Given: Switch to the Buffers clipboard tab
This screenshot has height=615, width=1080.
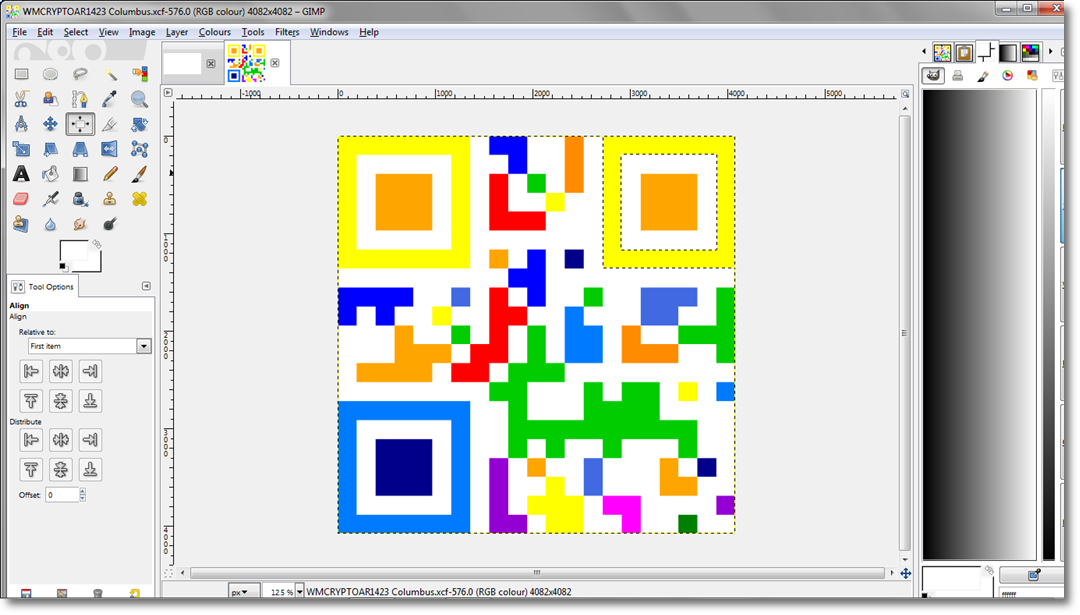Looking at the screenshot, I should tap(964, 52).
